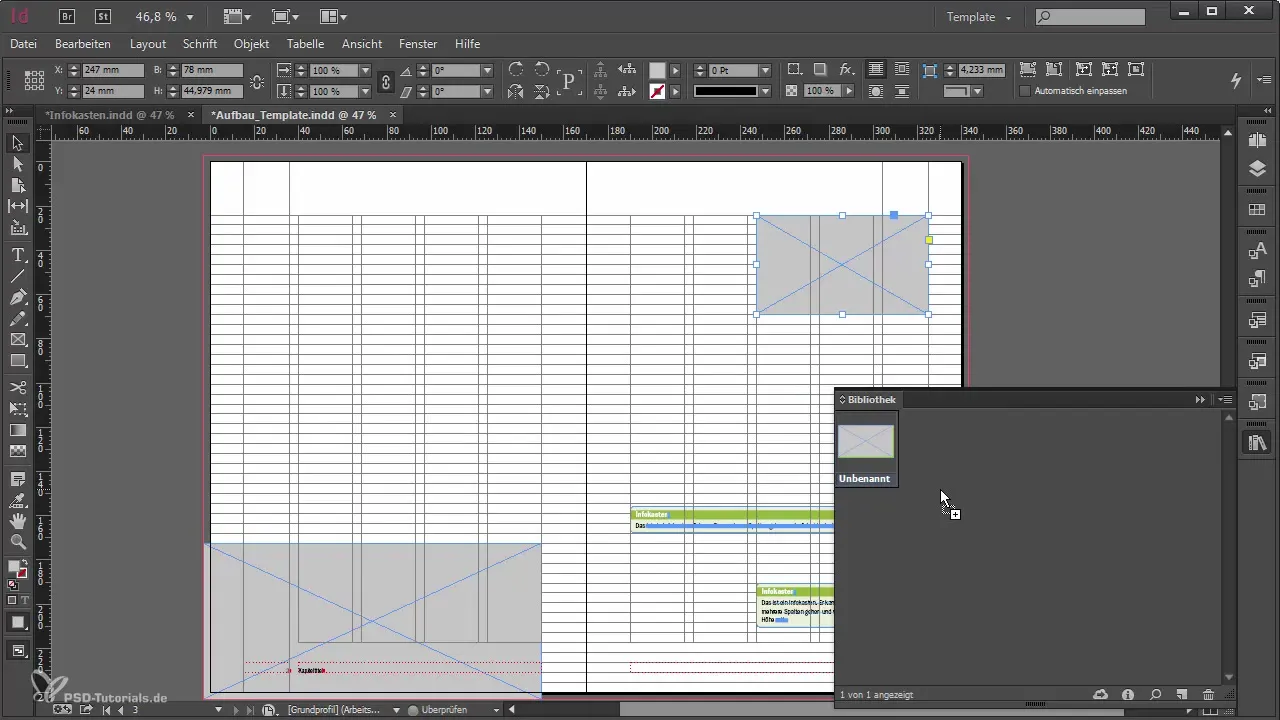Toggle formatting affects text button
This screenshot has height=720, width=1280.
click(x=23, y=600)
